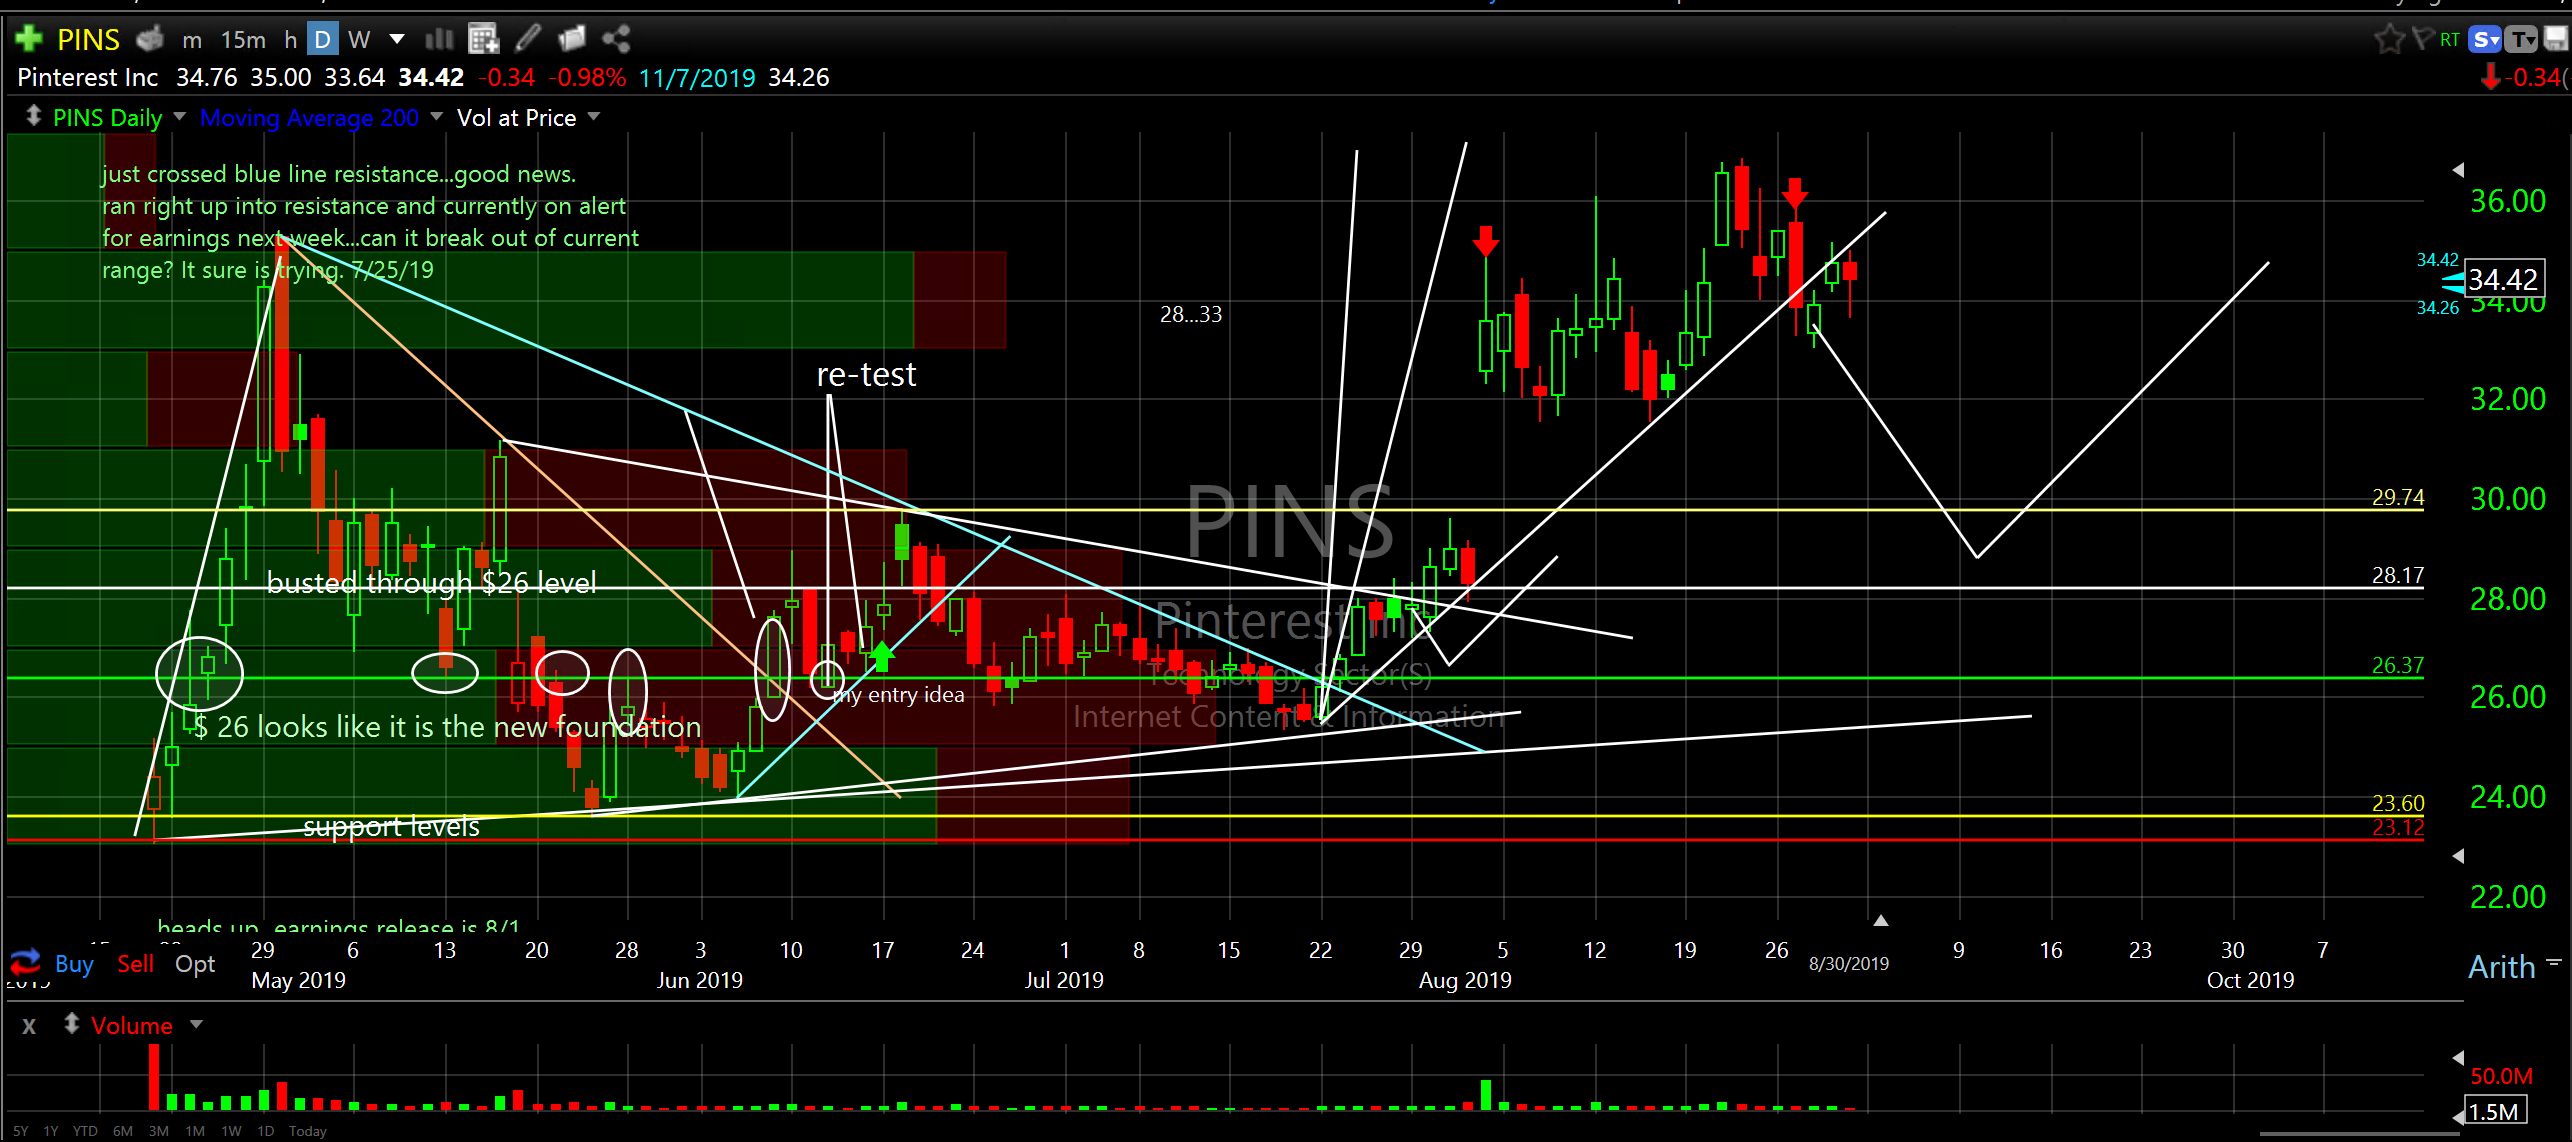The height and width of the screenshot is (1142, 2572).
Task: Select the YTD range tab
Action: (x=85, y=1131)
